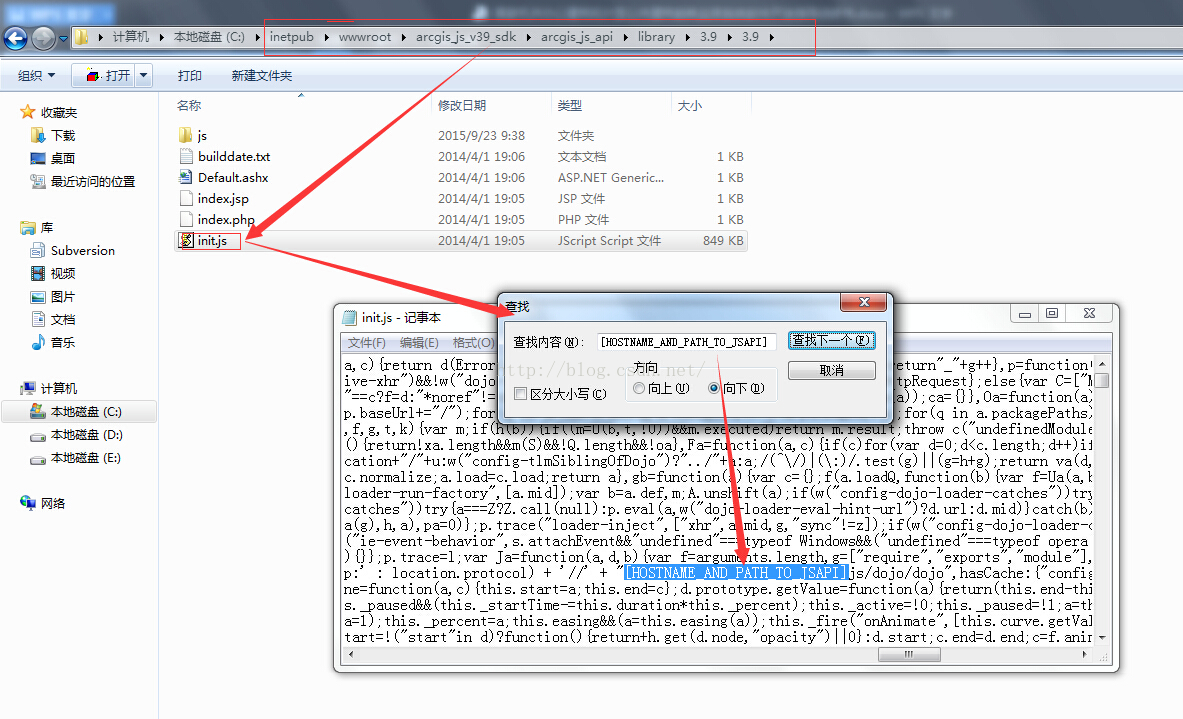
Task: Close the 查找 find dialog
Action: click(863, 303)
